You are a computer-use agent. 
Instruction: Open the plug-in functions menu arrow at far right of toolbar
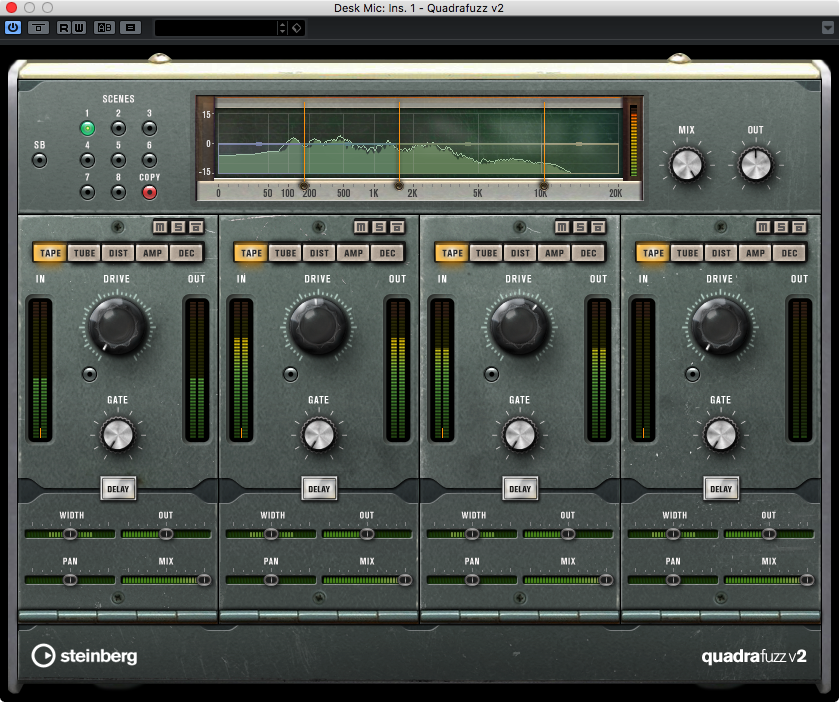click(828, 27)
